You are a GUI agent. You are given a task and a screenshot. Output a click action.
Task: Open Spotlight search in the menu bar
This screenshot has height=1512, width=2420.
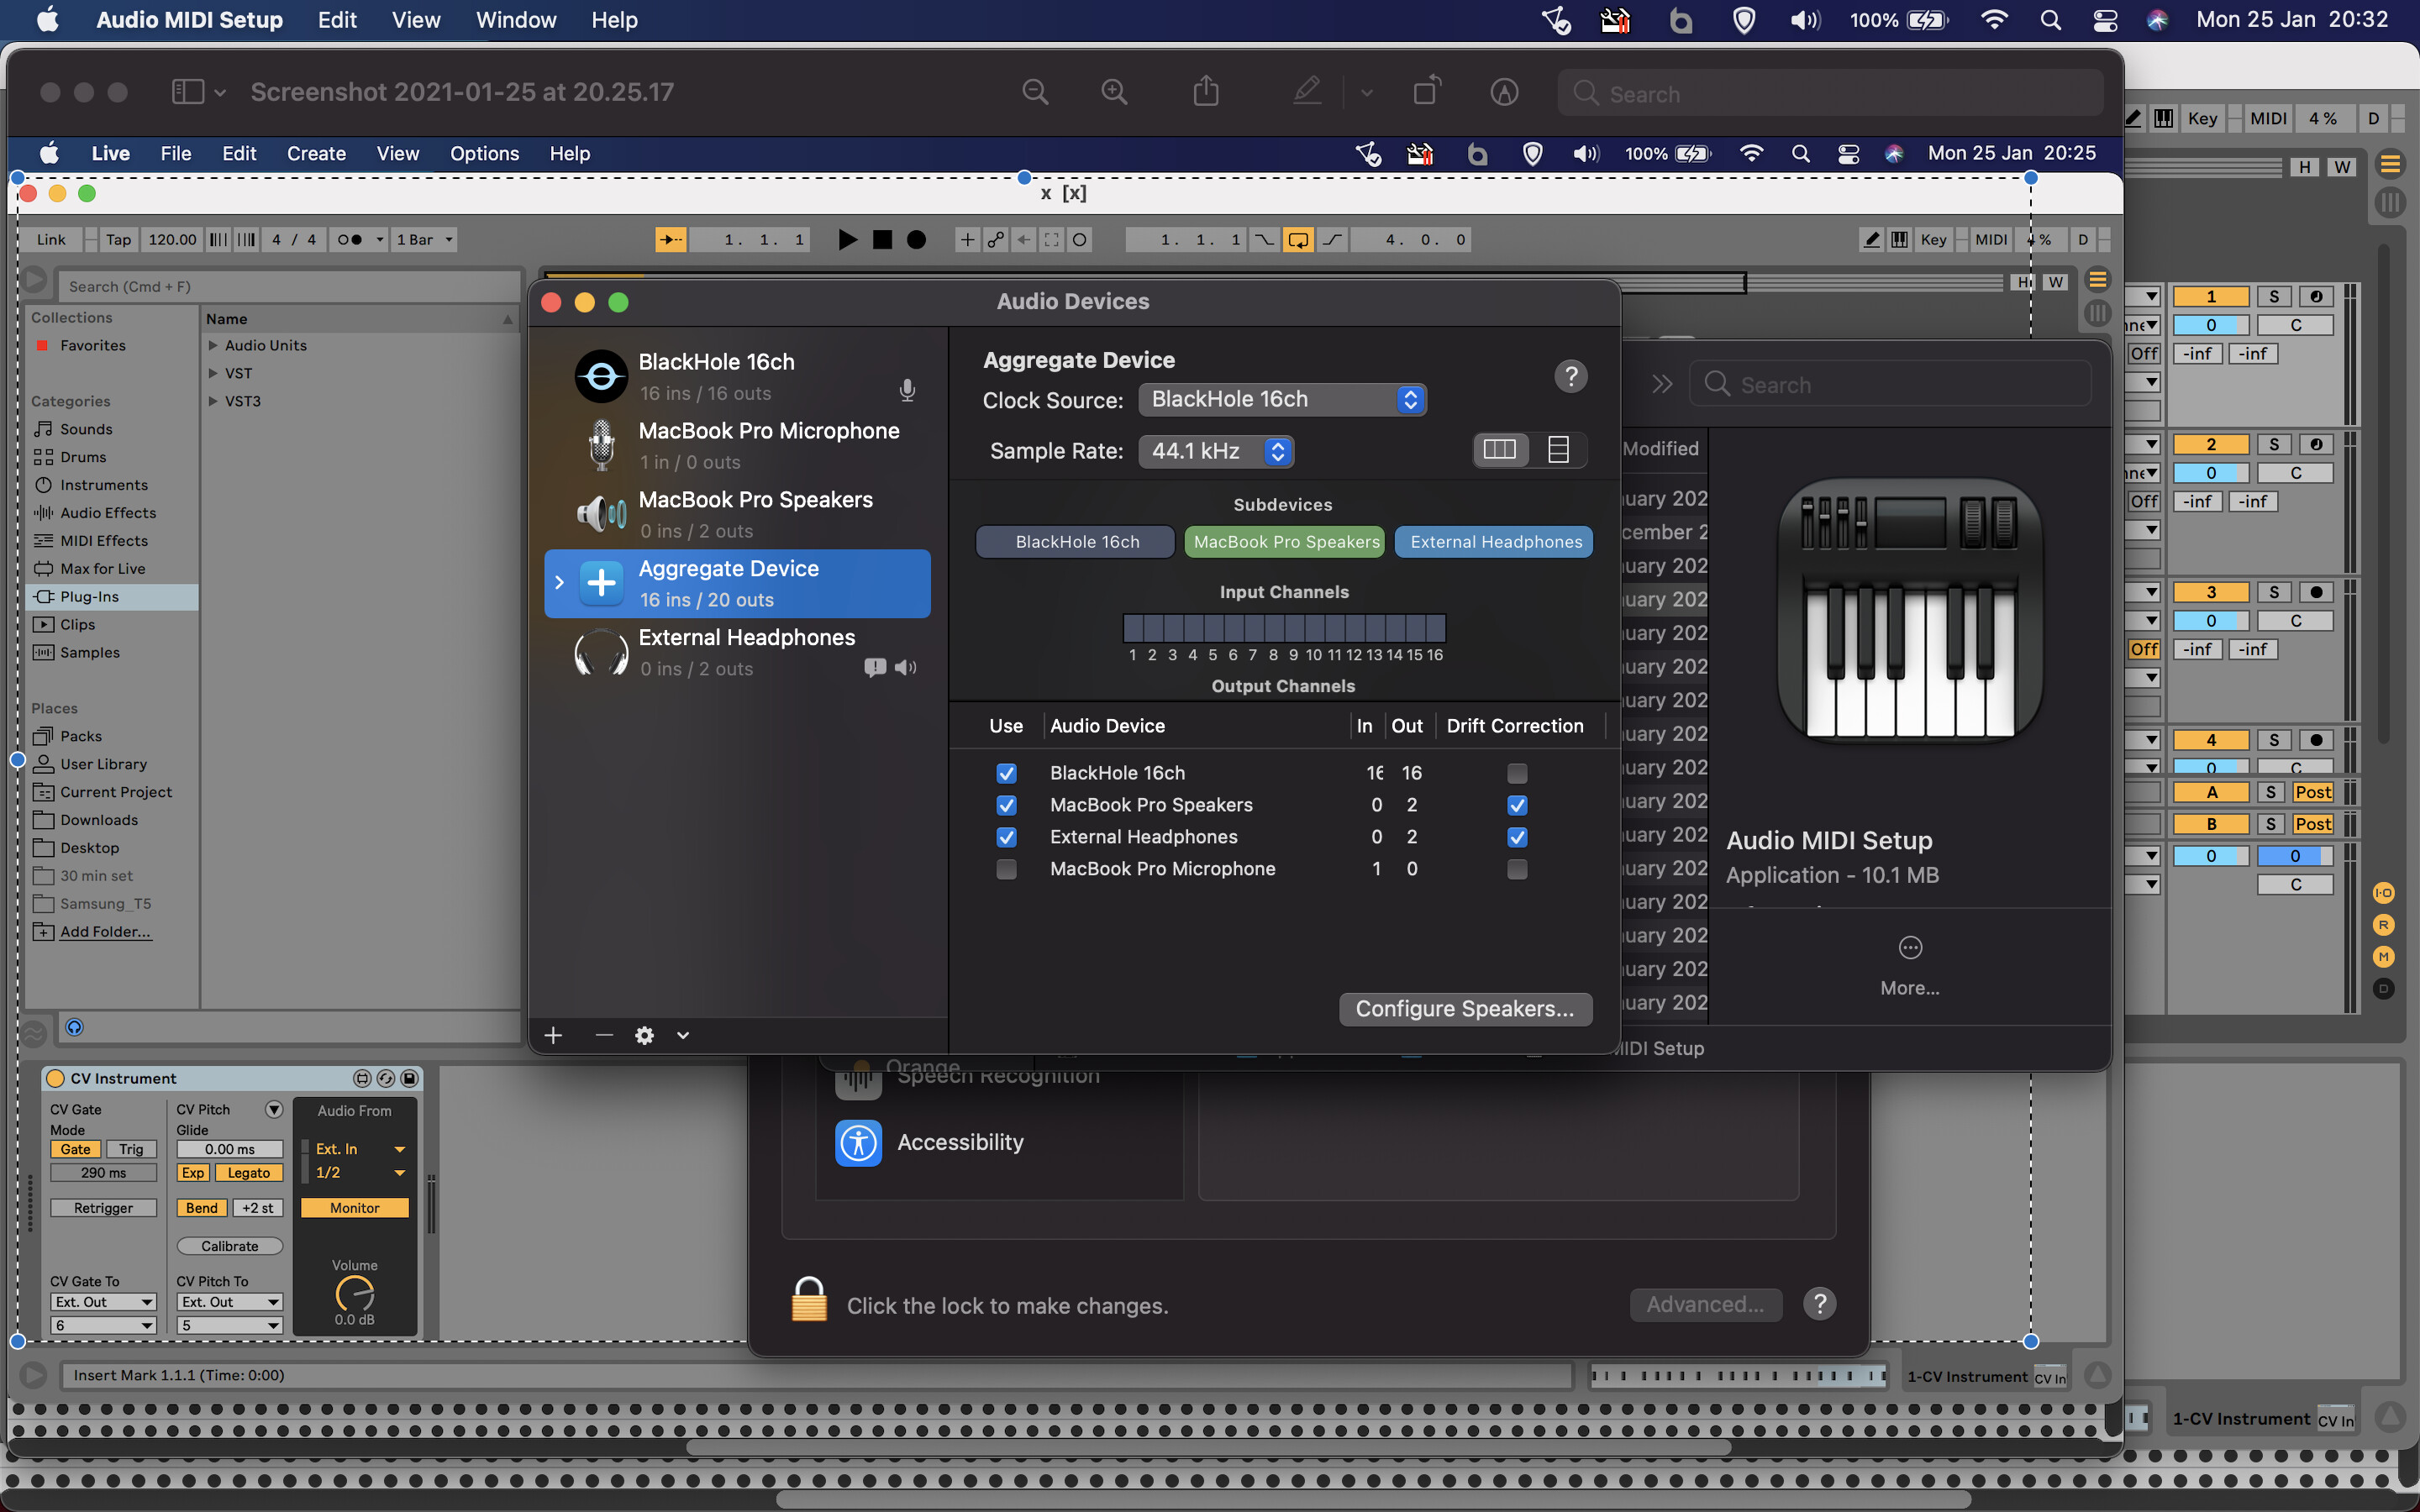[x=2051, y=20]
